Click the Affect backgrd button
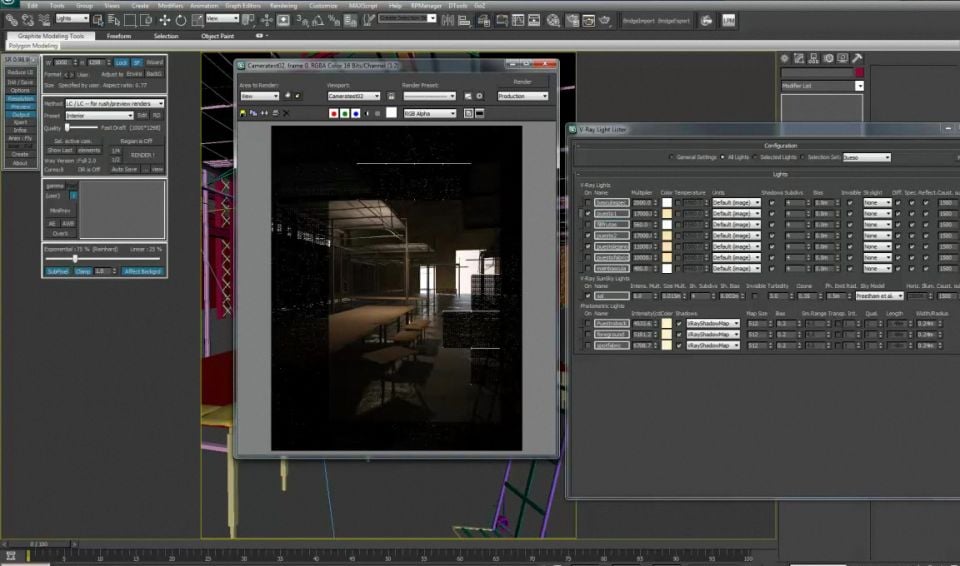 pyautogui.click(x=142, y=271)
